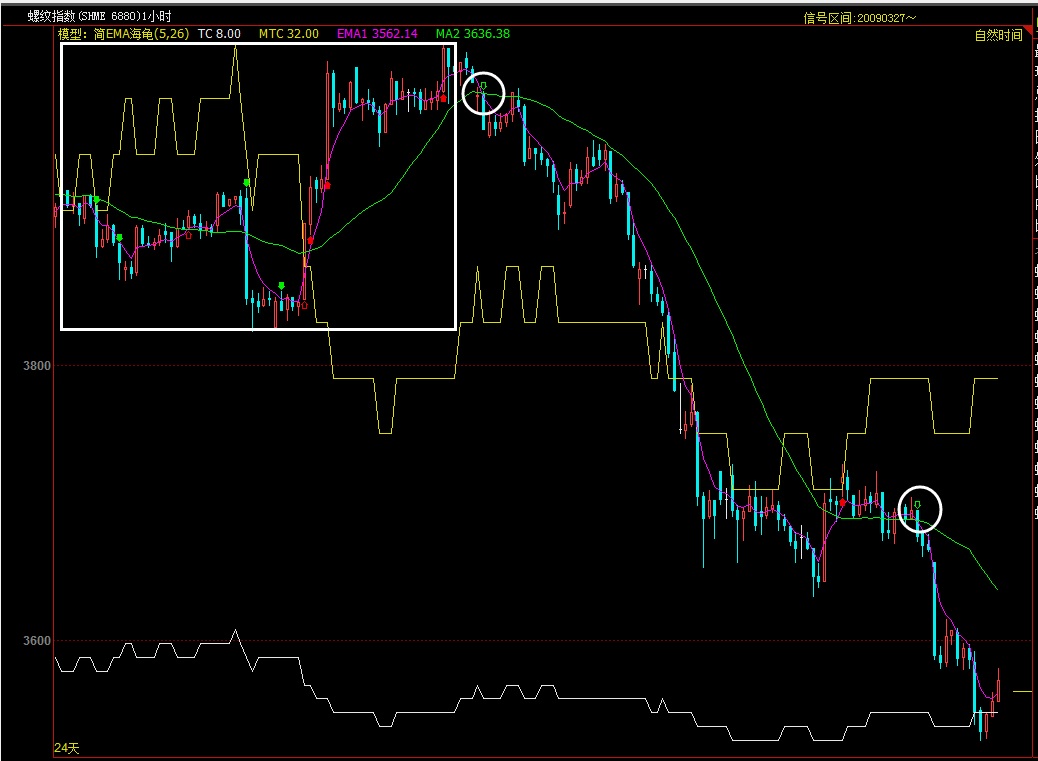
Task: Click the signal arrow inside the lower-right white circle
Action: 917,505
